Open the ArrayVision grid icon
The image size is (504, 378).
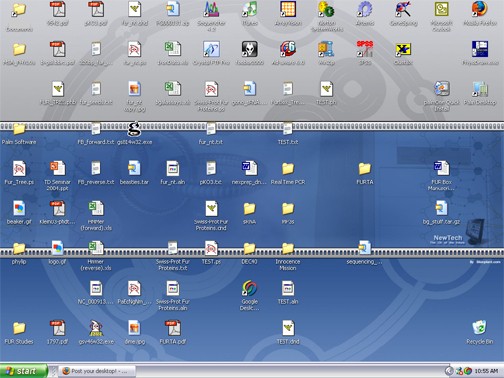click(288, 9)
